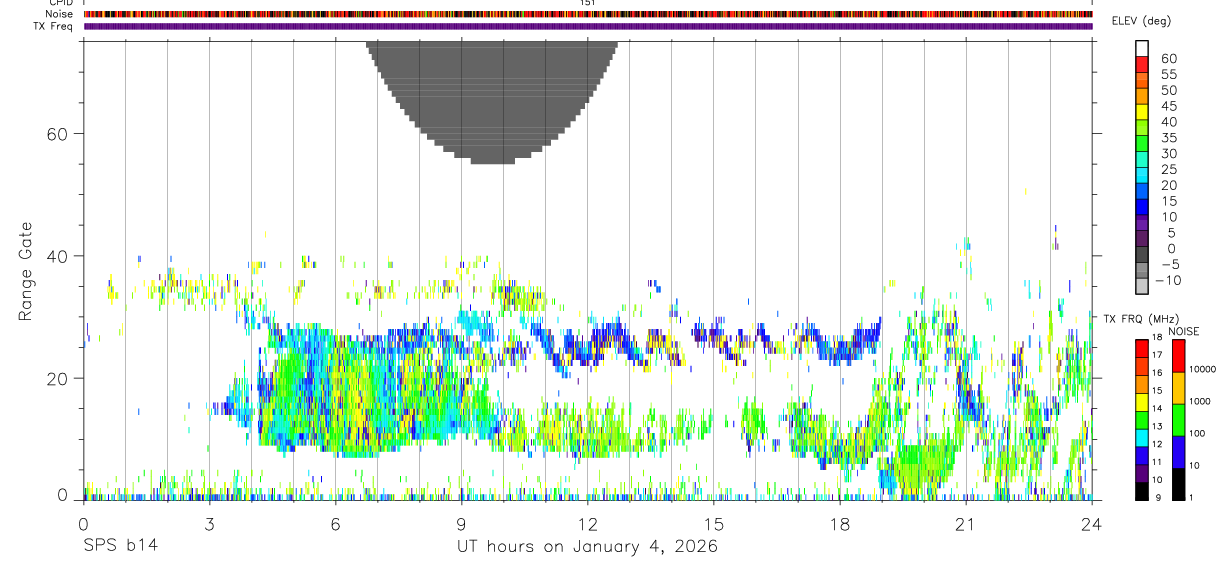
Task: Click the blue 11–12 MHz TX FRQ swatch
Action: coord(1142,455)
